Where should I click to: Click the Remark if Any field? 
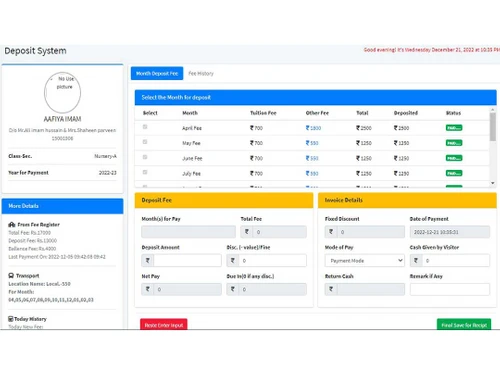(x=450, y=289)
